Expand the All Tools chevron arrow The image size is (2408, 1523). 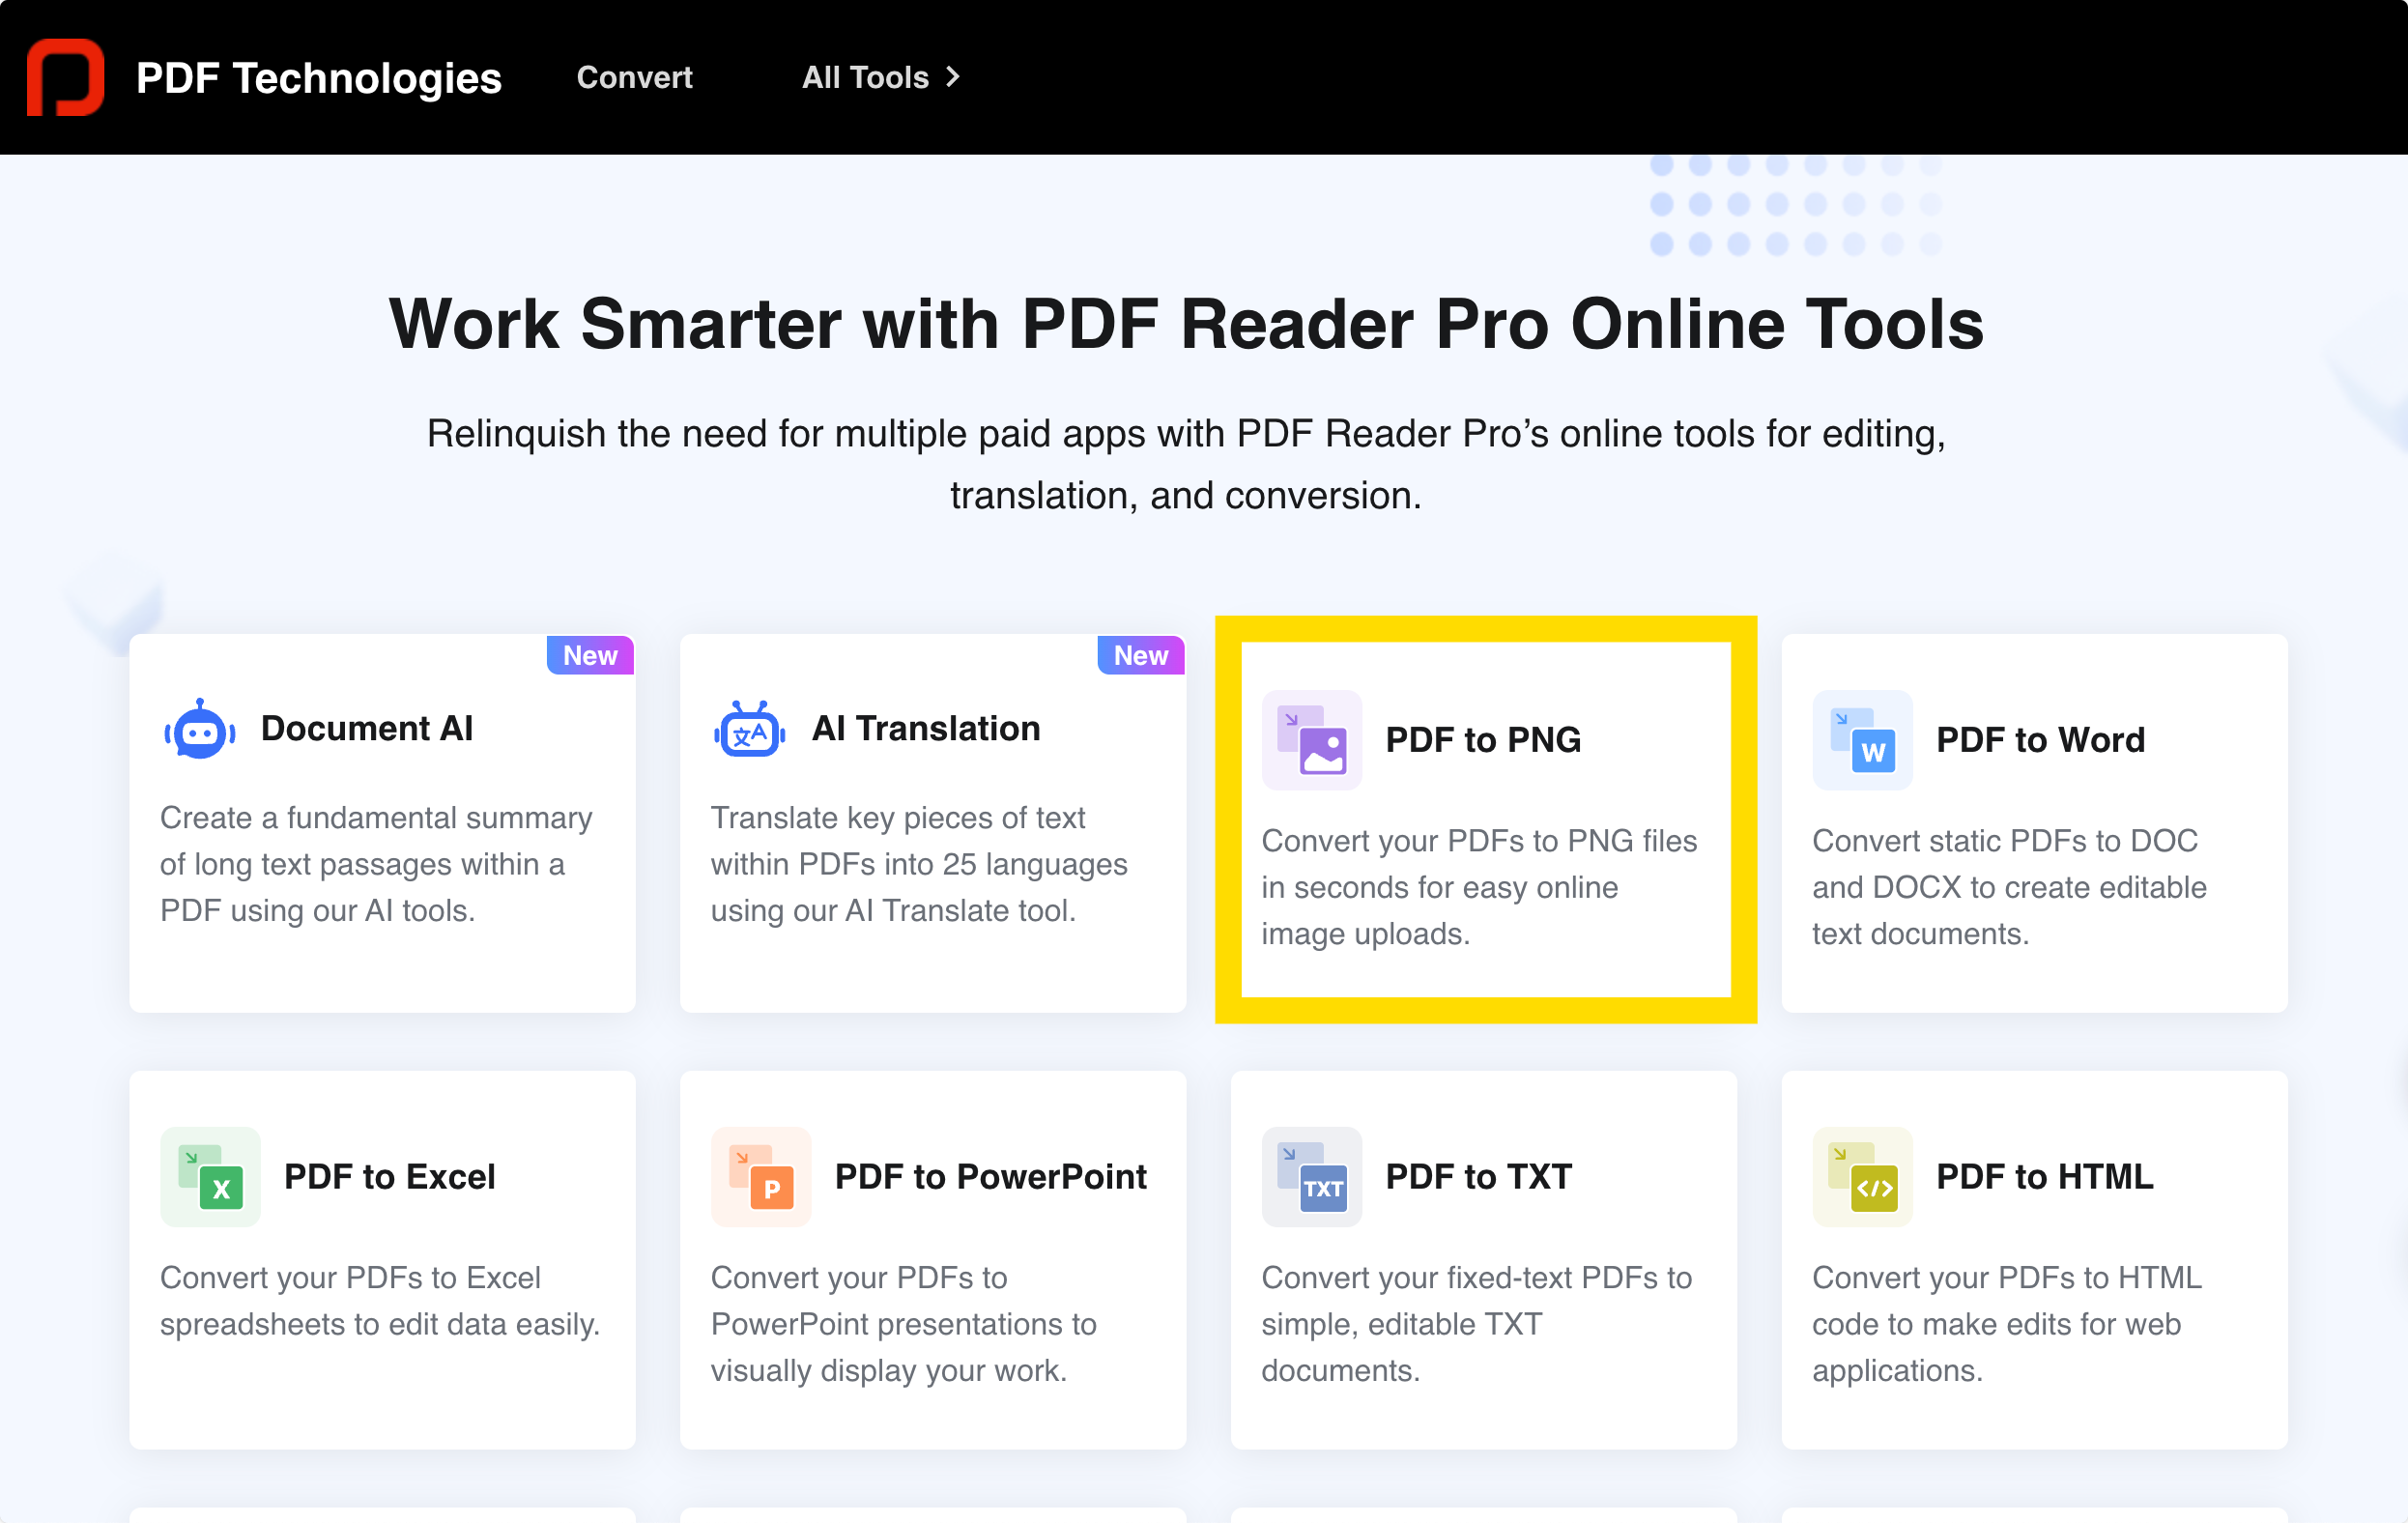click(x=953, y=77)
